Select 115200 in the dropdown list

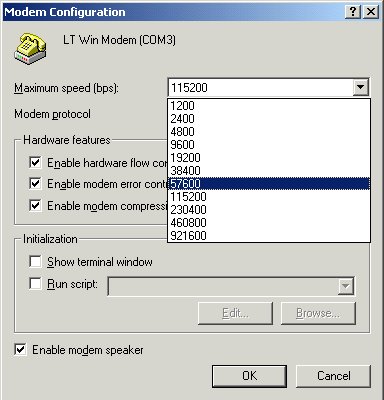coord(269,197)
